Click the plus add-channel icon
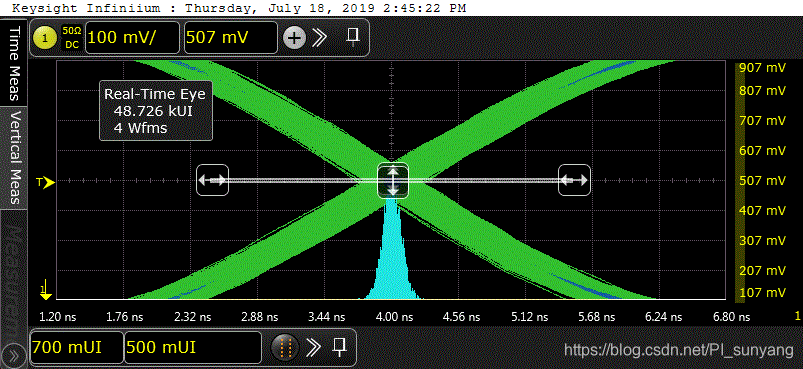This screenshot has height=369, width=803. pos(294,38)
